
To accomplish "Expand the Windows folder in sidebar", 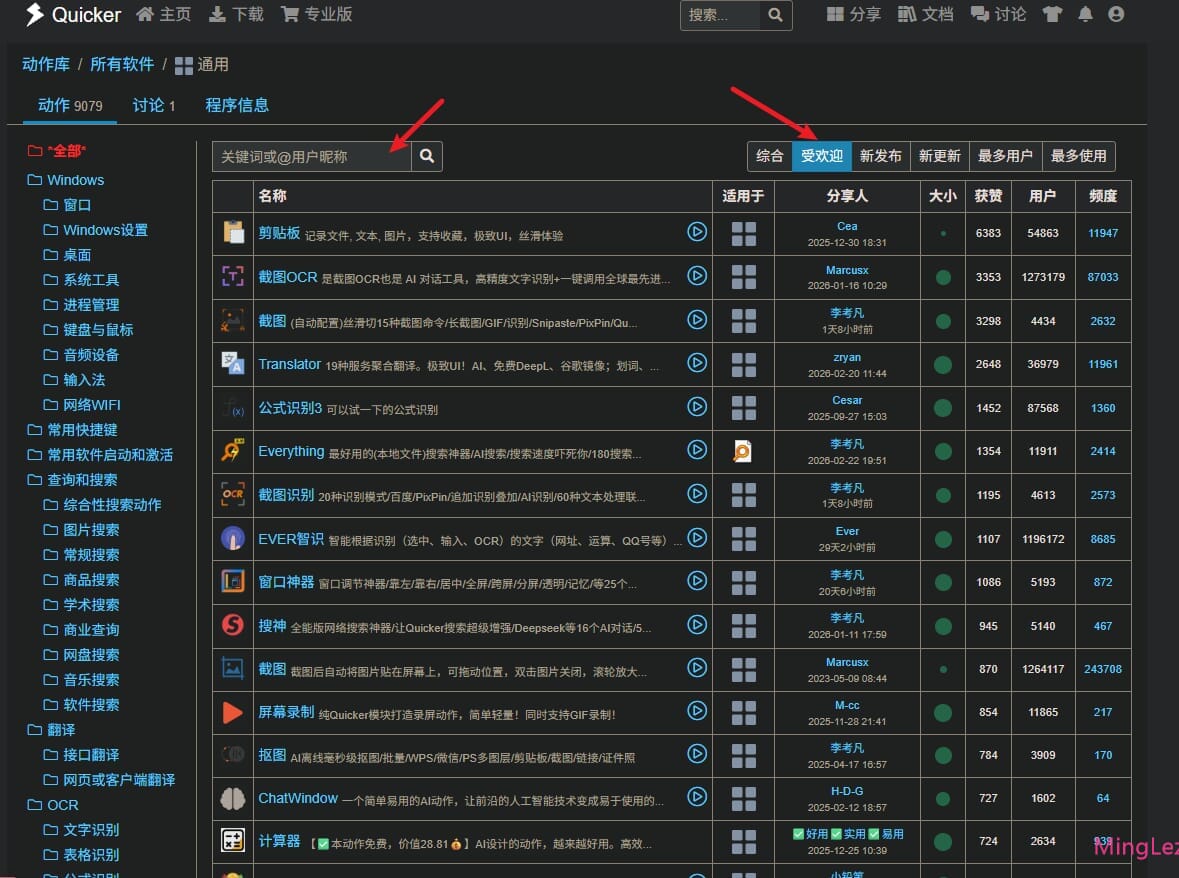I will tap(75, 180).
